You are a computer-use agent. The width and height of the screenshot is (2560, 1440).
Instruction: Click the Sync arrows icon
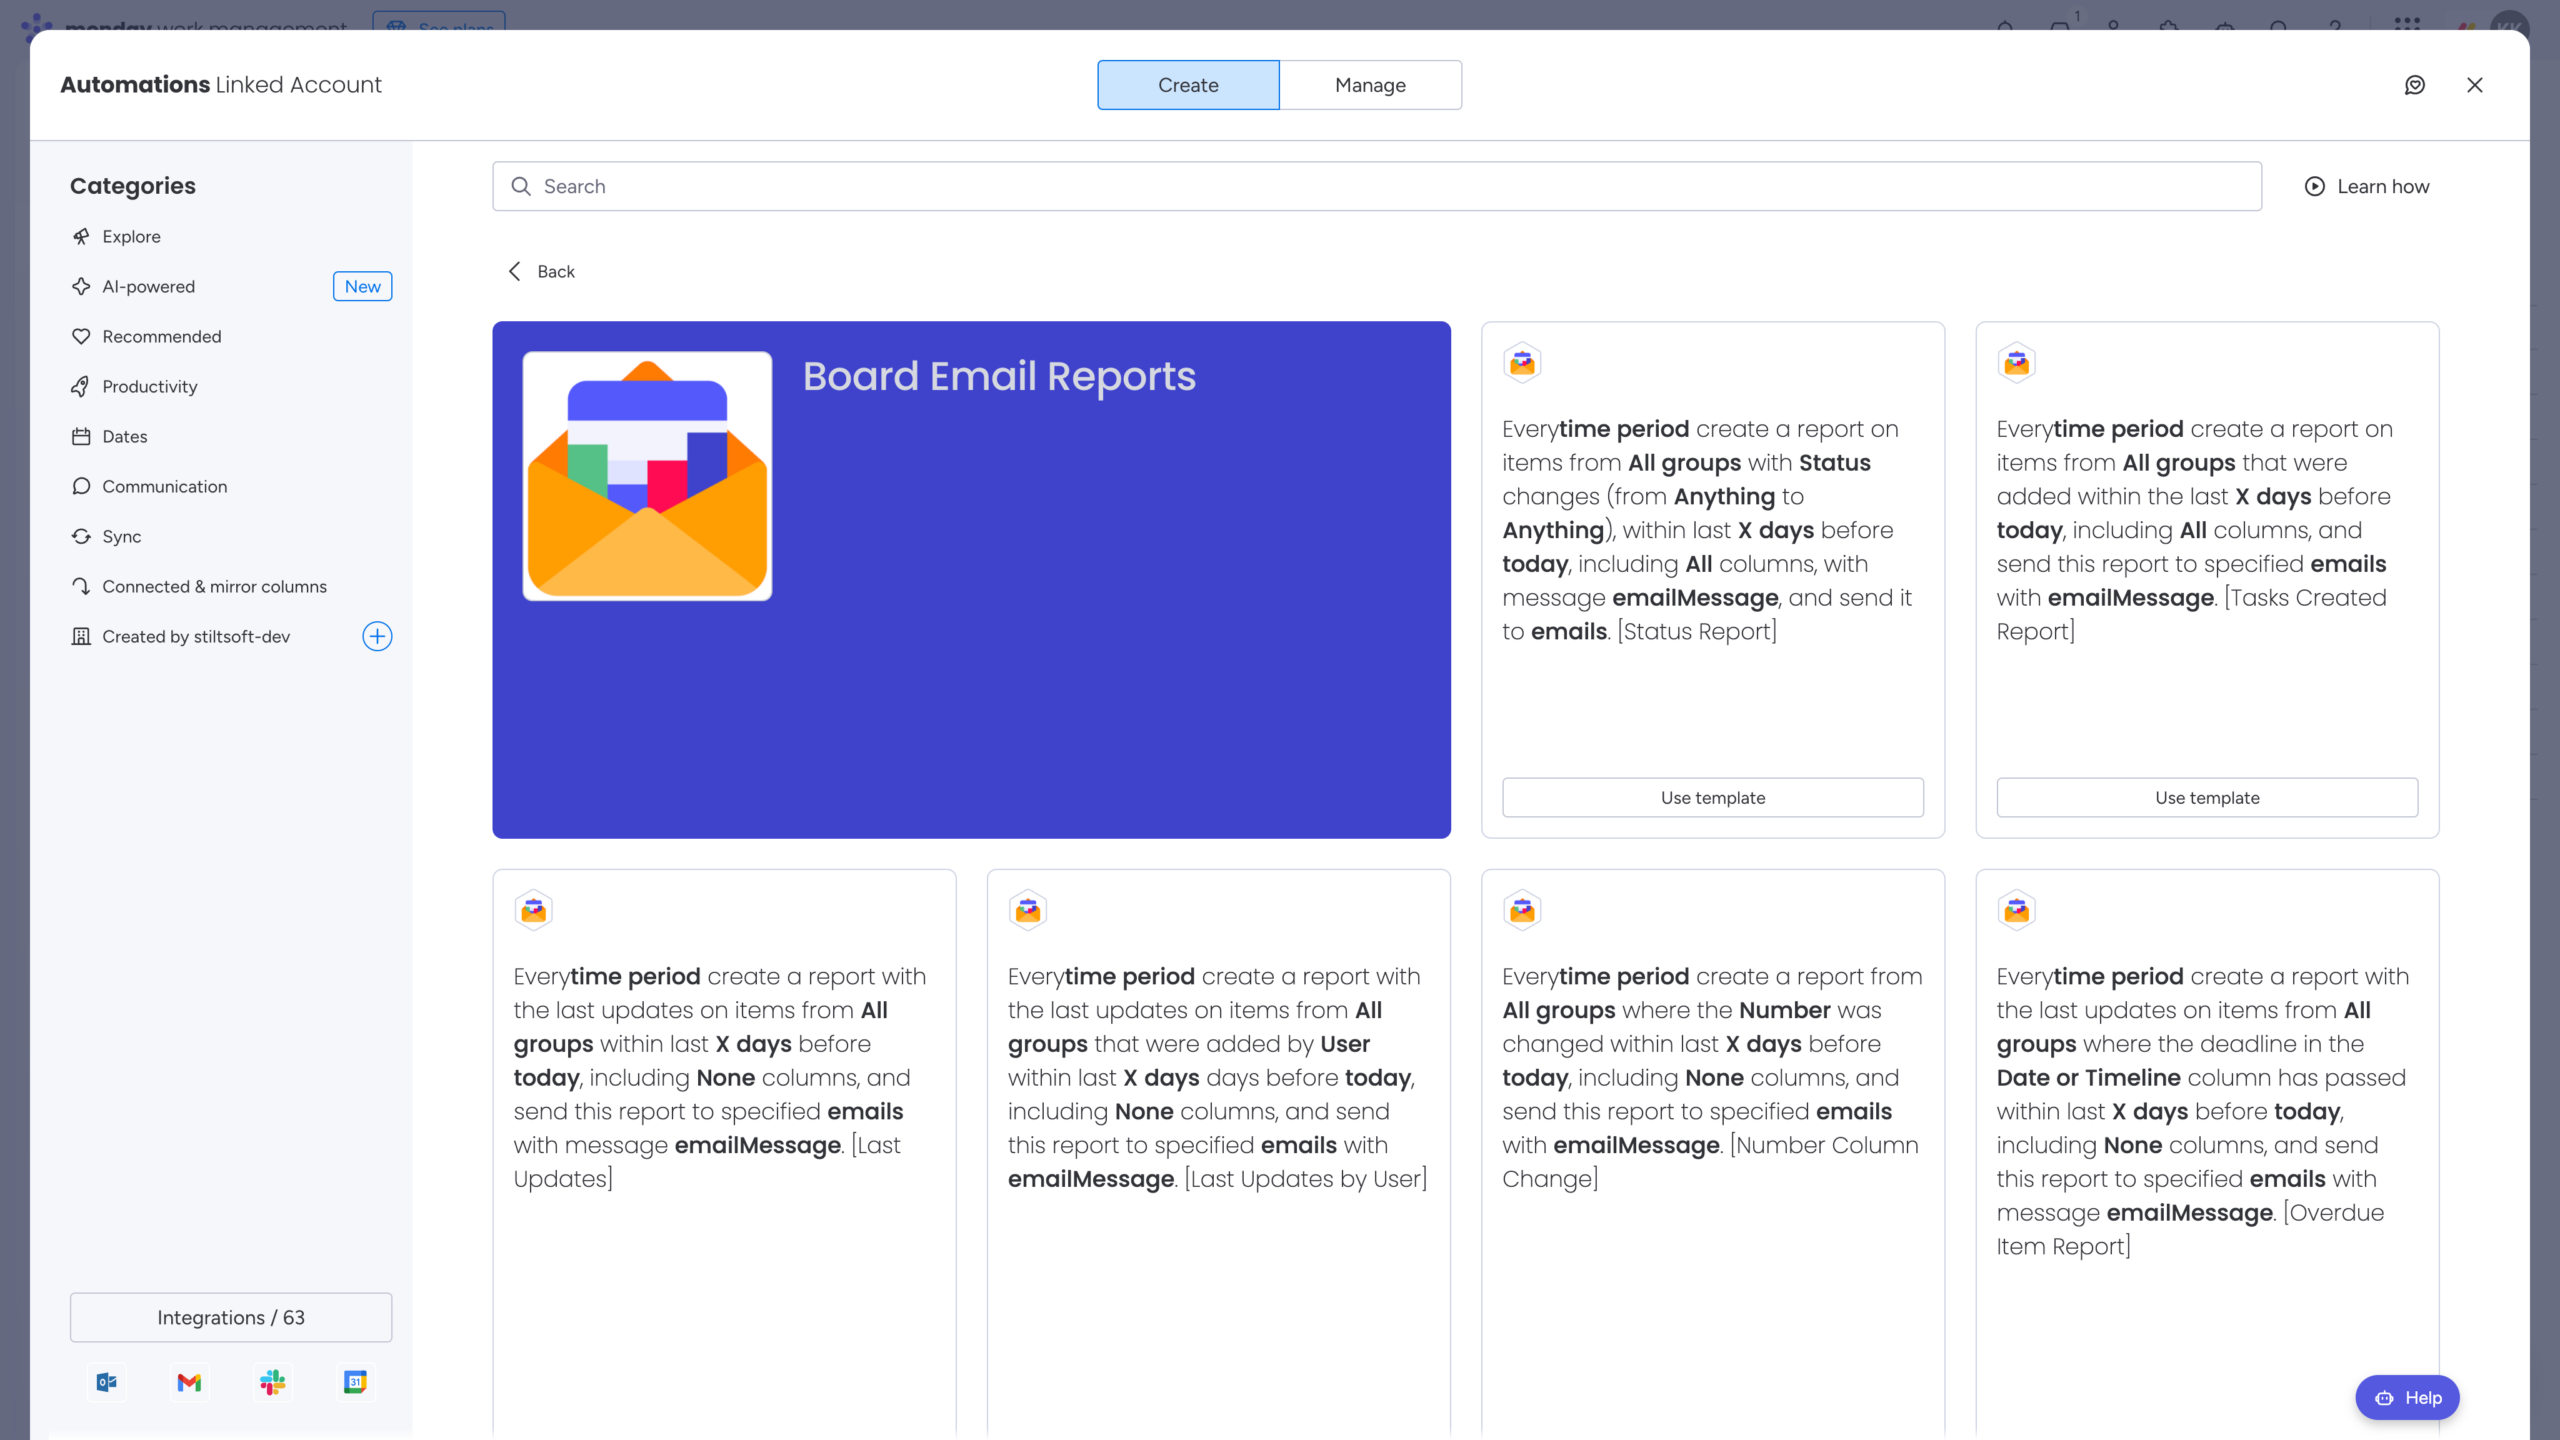(81, 536)
